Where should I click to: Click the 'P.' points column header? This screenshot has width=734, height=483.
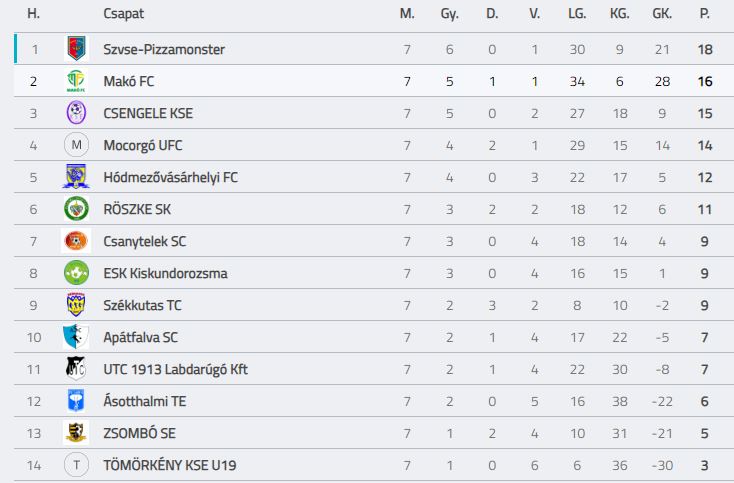point(705,14)
